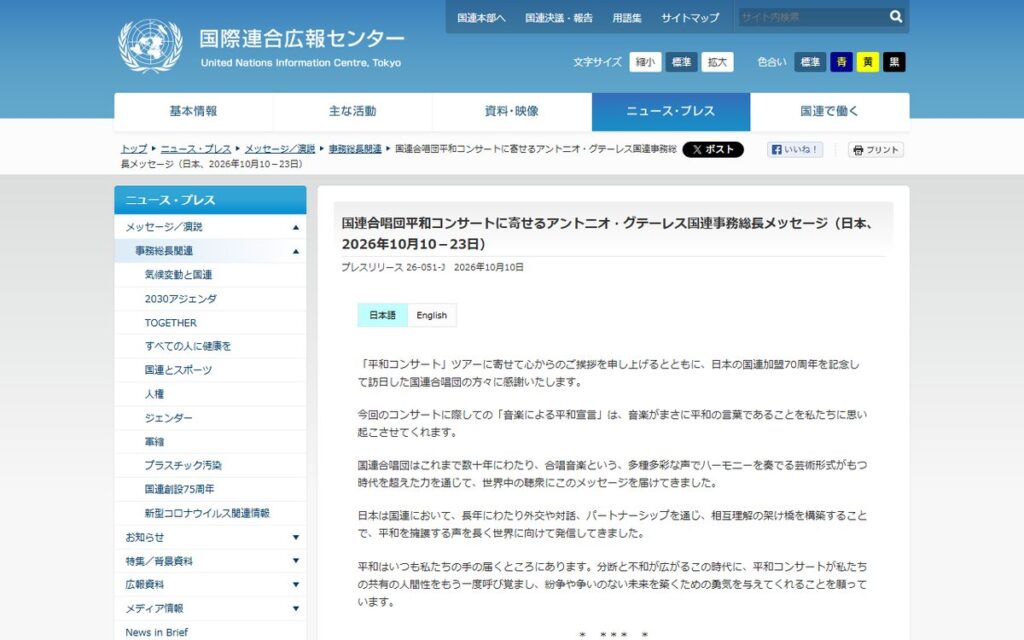Expand 特集／背景資料 sidebar section
The image size is (1024, 640).
pyautogui.click(x=296, y=561)
